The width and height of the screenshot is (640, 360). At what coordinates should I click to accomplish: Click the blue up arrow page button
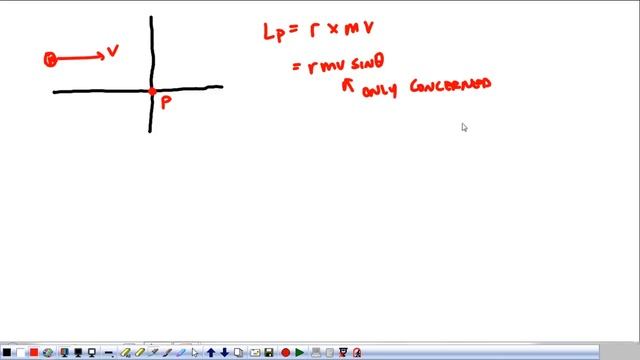(211, 352)
